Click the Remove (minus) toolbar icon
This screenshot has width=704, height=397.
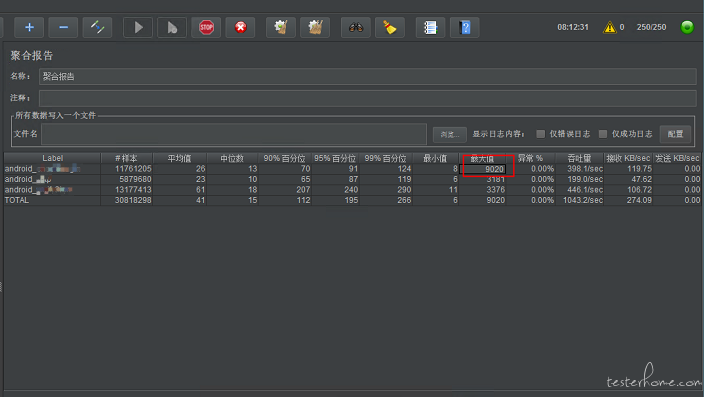(x=63, y=27)
